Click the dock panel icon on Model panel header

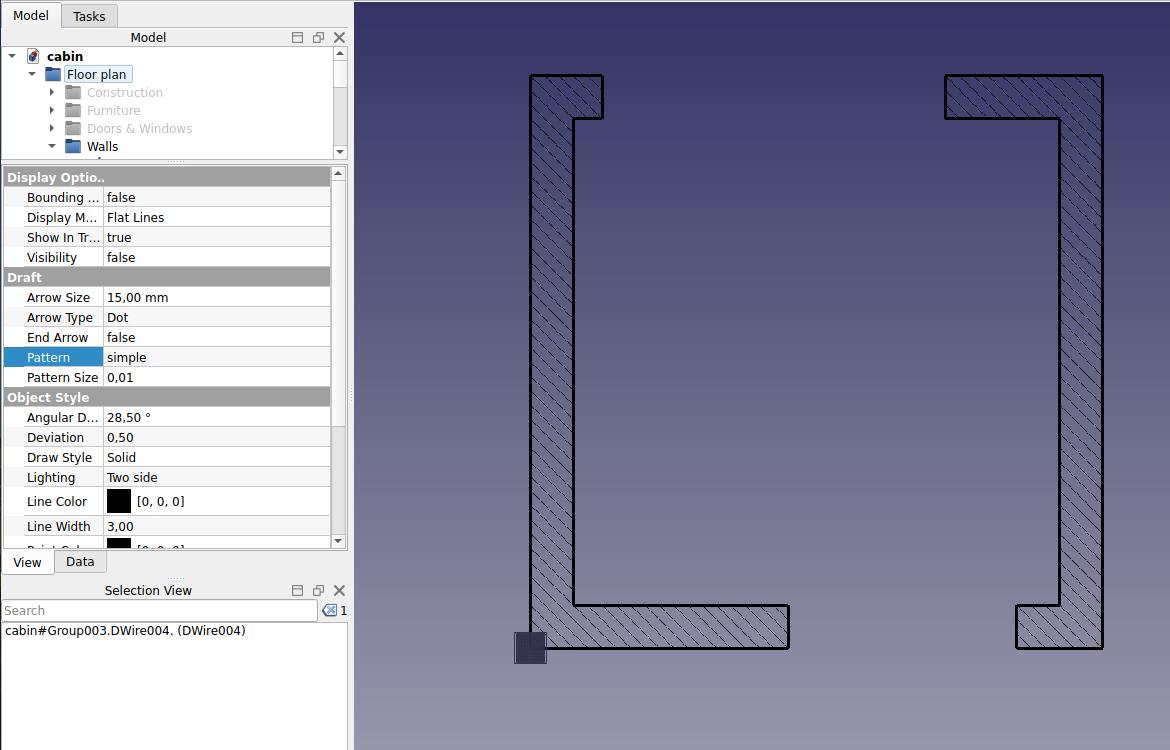(297, 37)
